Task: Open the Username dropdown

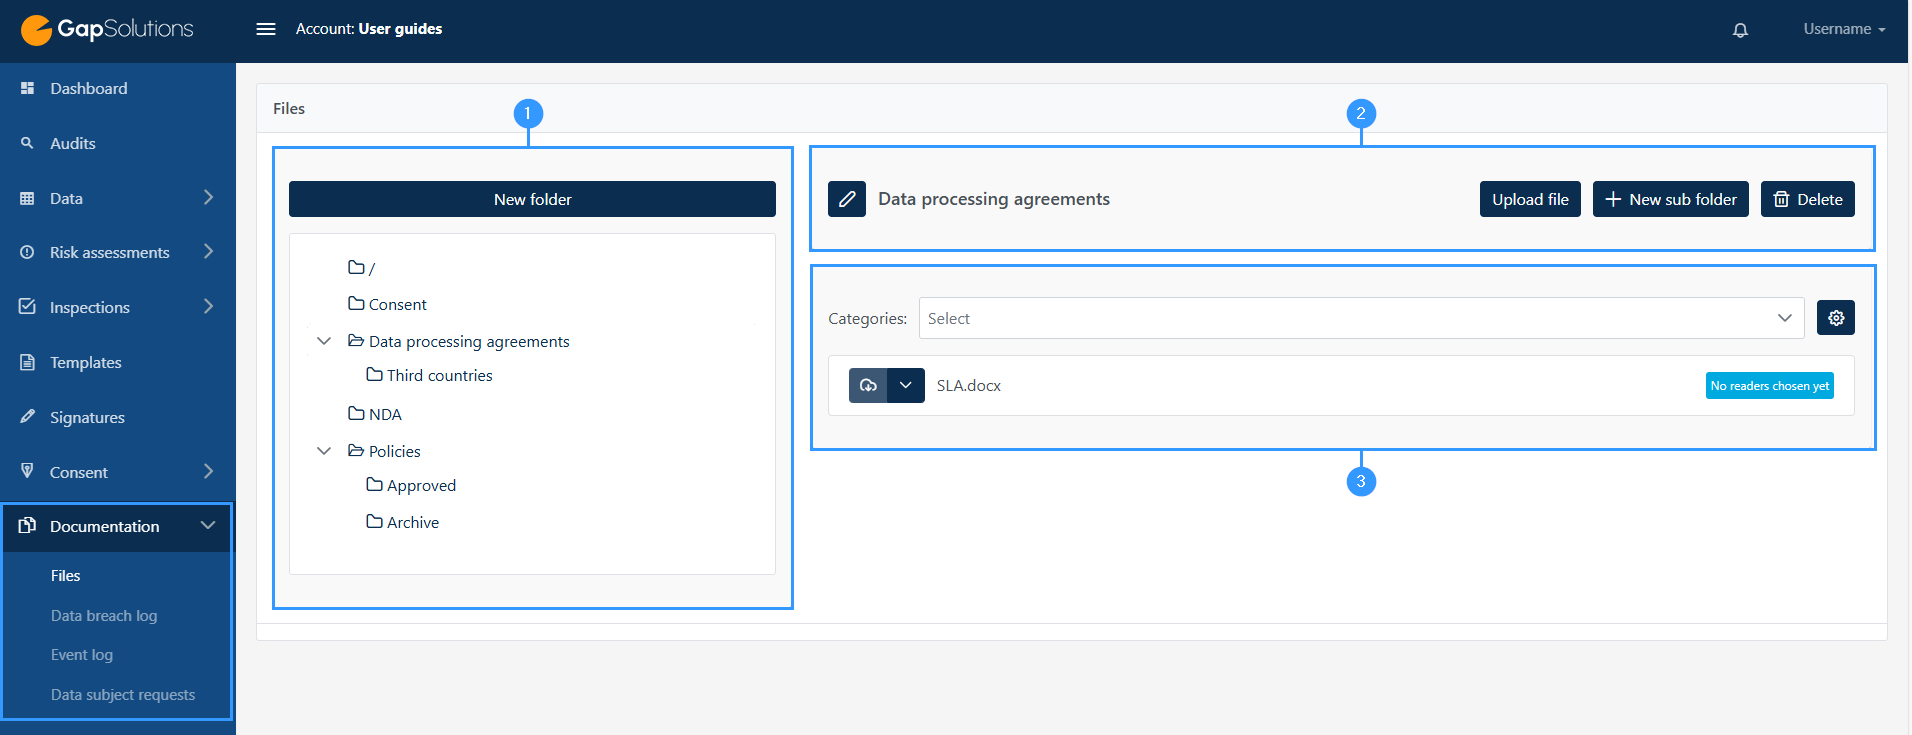Action: tap(1844, 29)
